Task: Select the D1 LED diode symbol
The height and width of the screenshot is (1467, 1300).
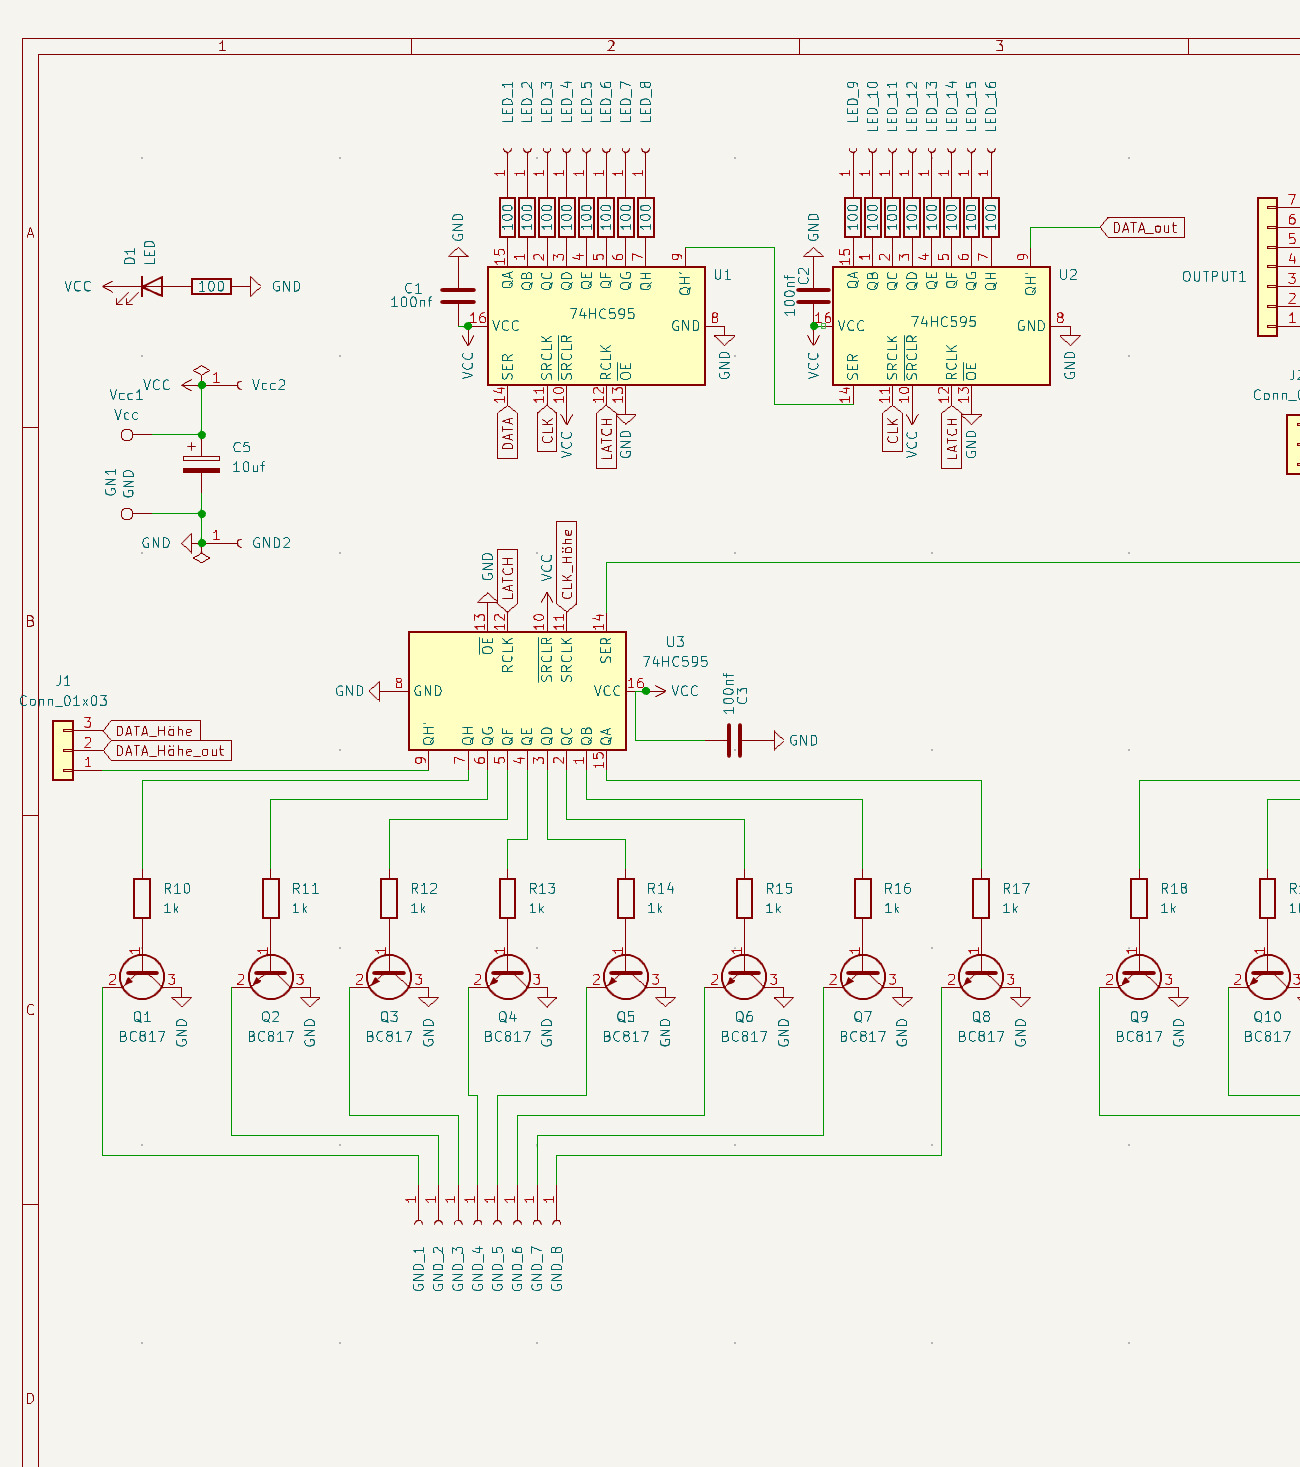Action: point(152,287)
